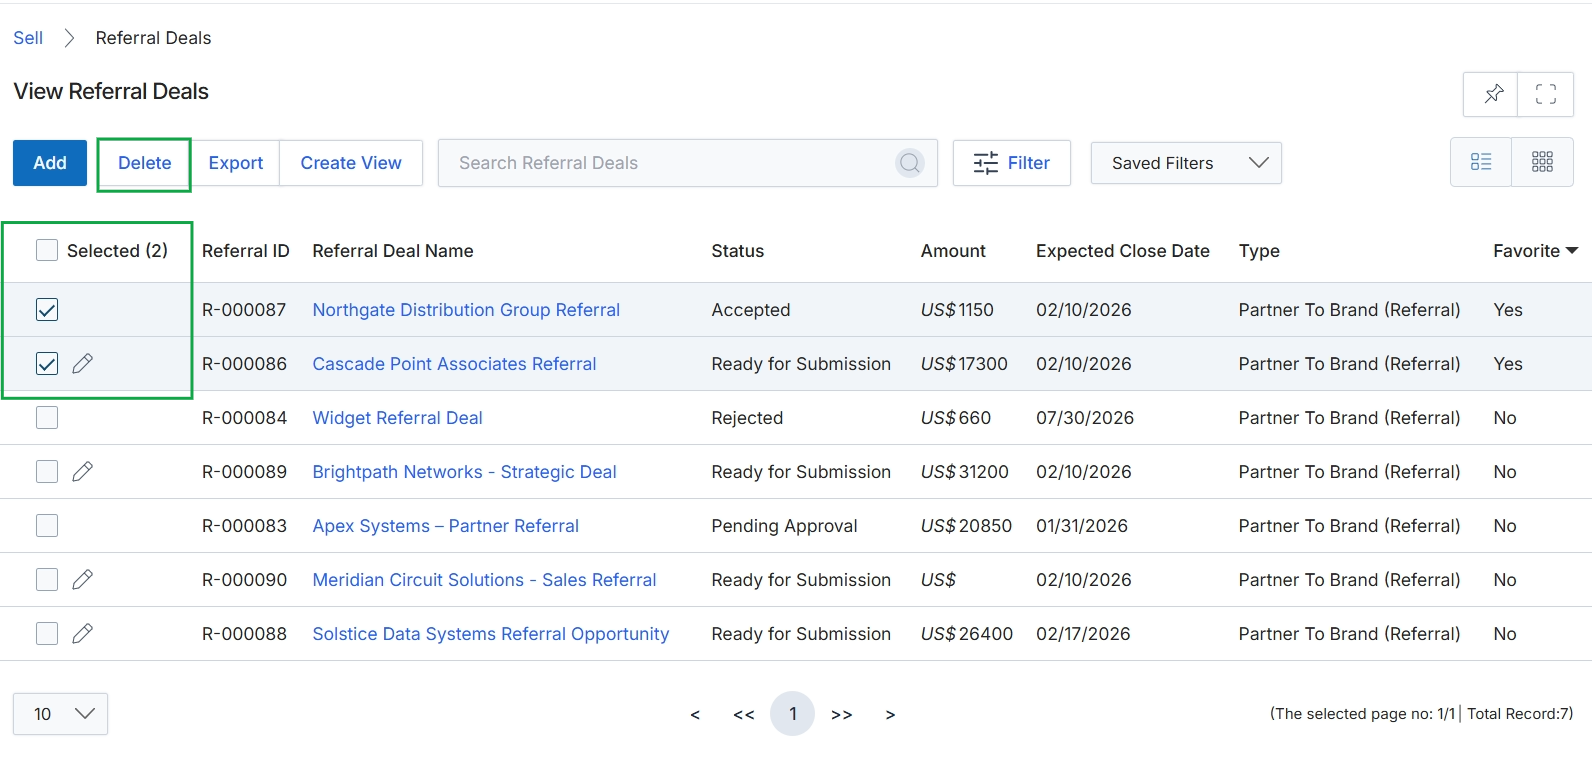This screenshot has height=757, width=1592.
Task: Open Solstice Data Systems Referral Opportunity
Action: [x=490, y=634]
